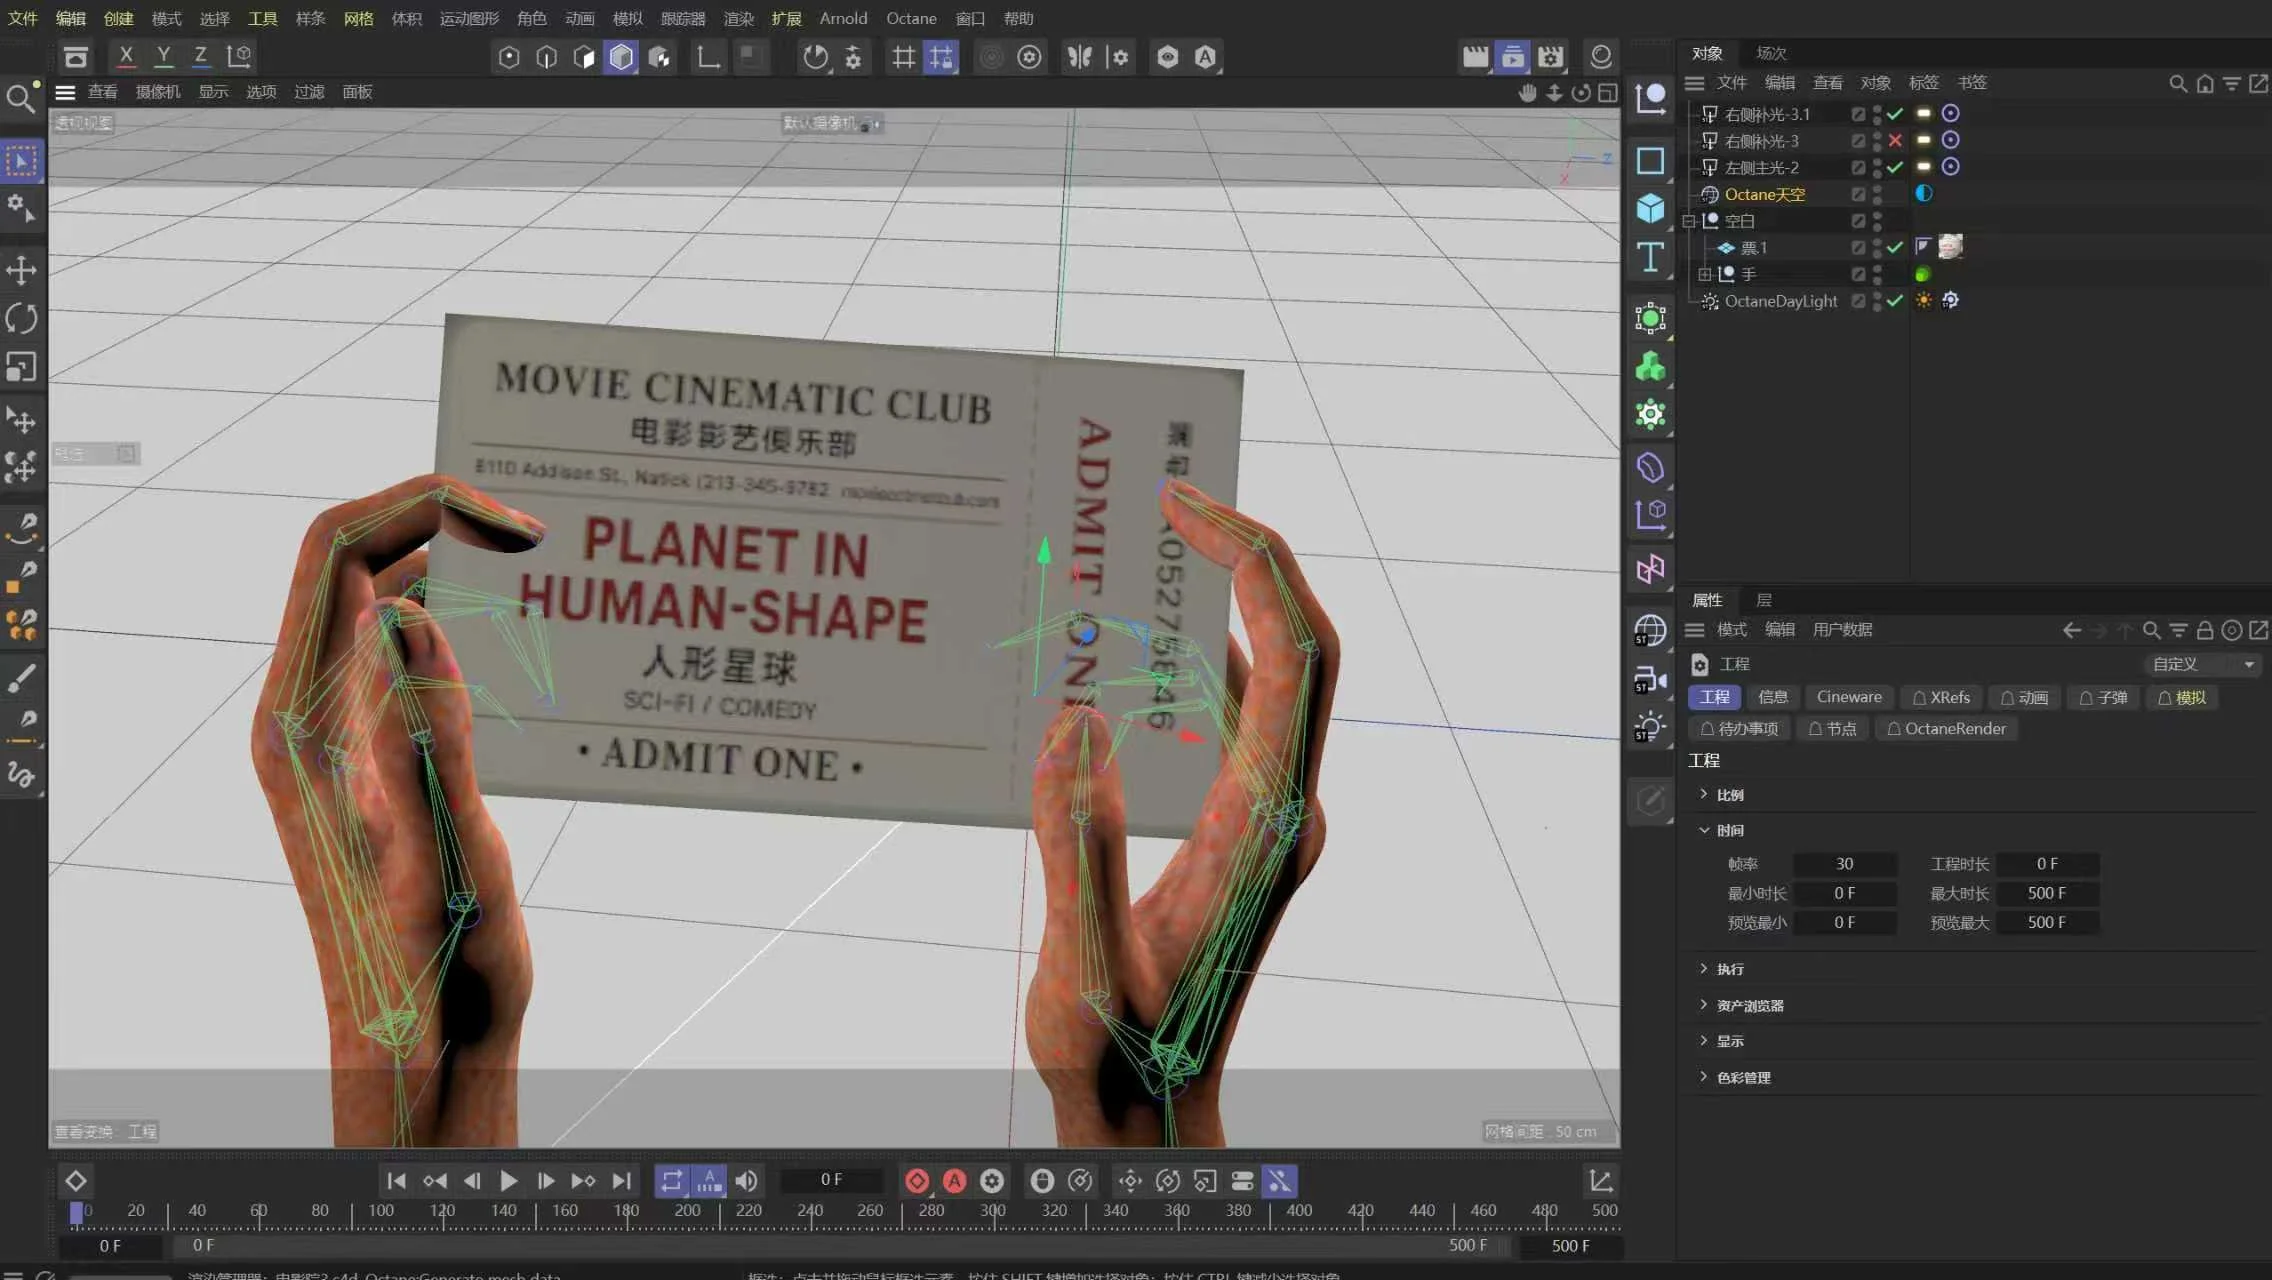Open the Cineware tab button
The image size is (2272, 1280).
point(1848,697)
